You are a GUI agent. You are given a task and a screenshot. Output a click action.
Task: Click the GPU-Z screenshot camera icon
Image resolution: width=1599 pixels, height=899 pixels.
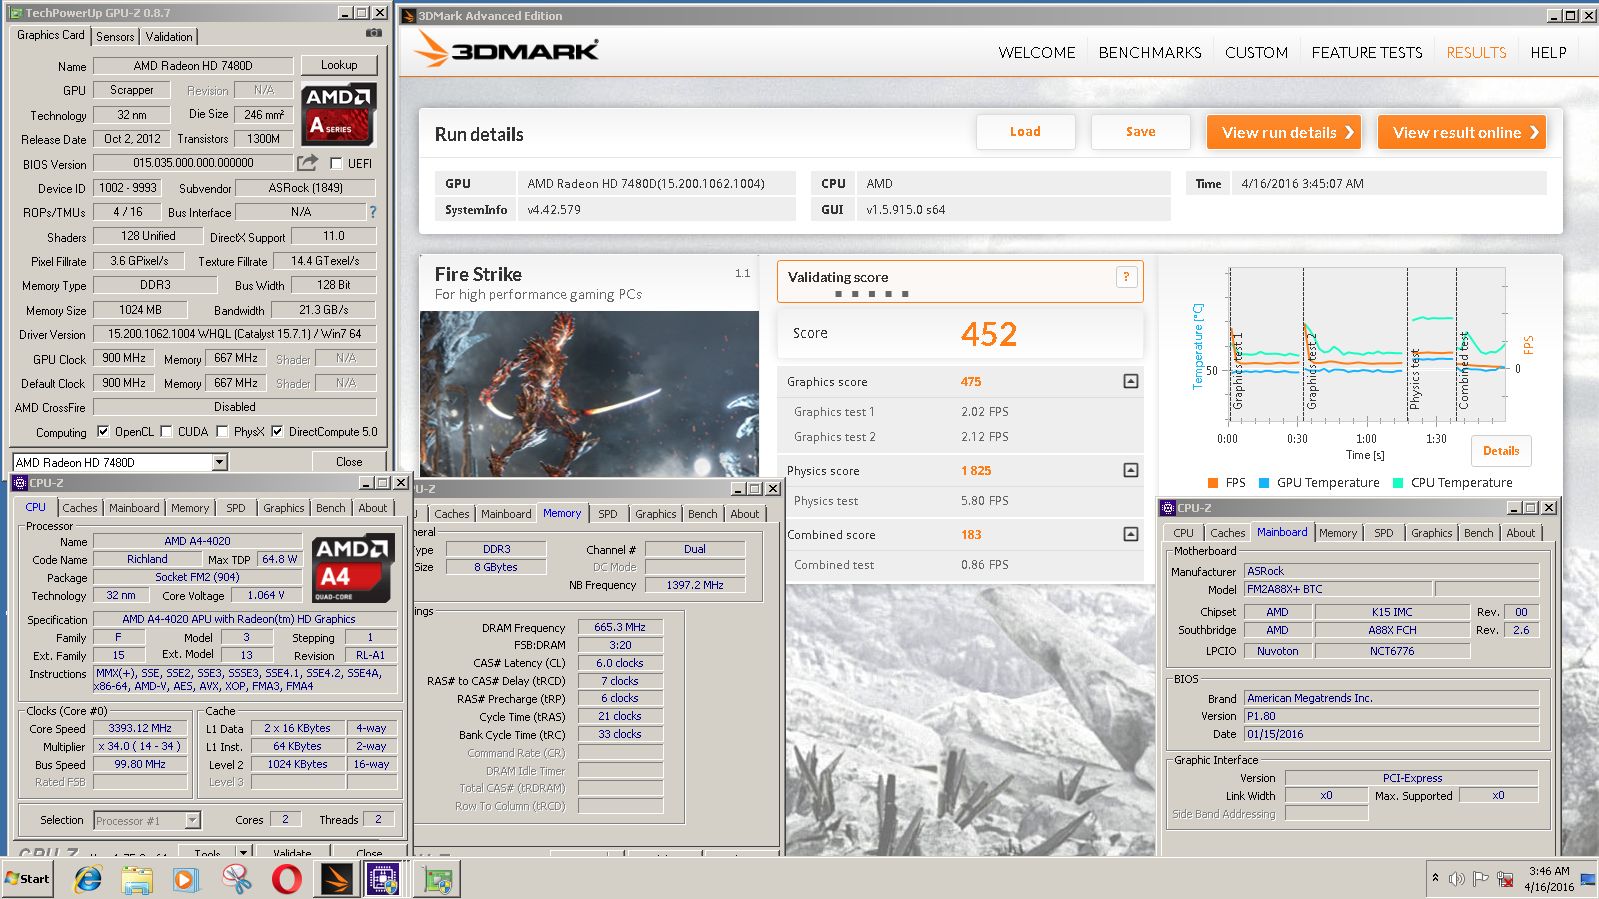(x=374, y=33)
